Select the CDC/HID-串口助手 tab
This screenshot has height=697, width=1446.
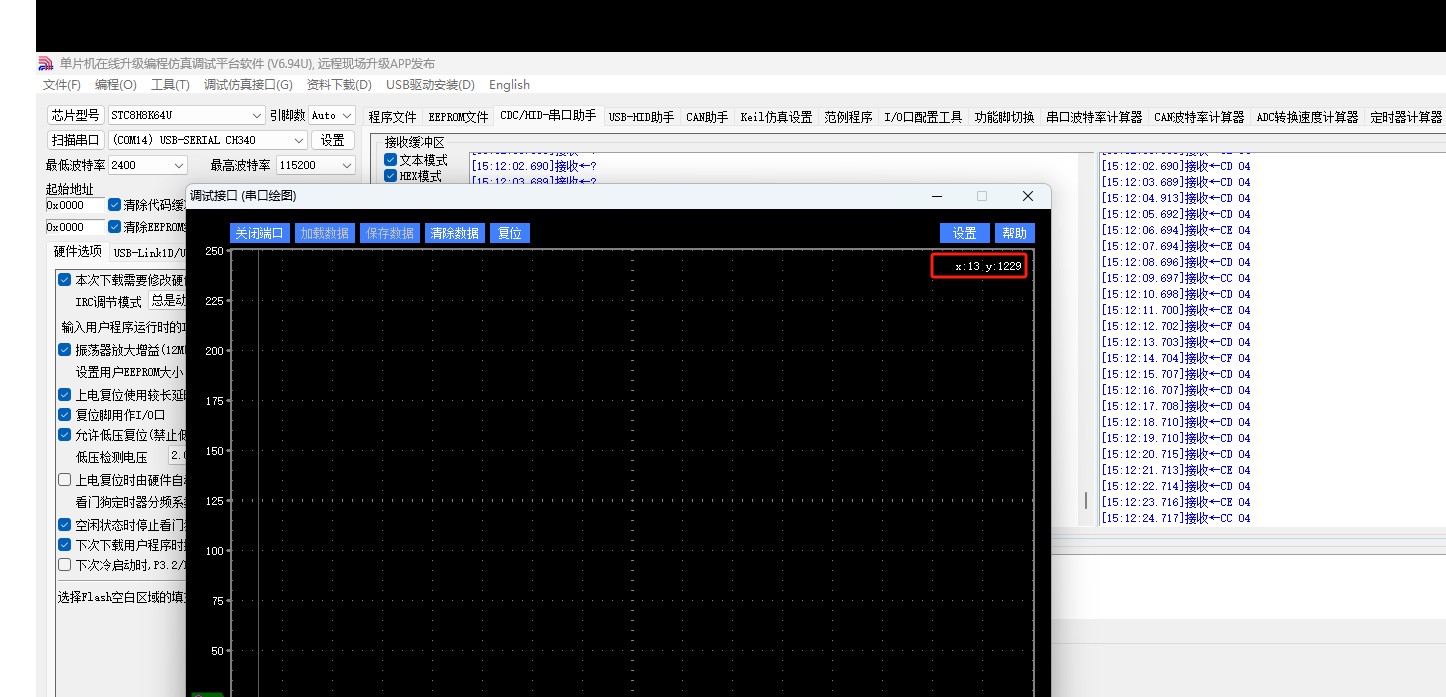[x=548, y=116]
